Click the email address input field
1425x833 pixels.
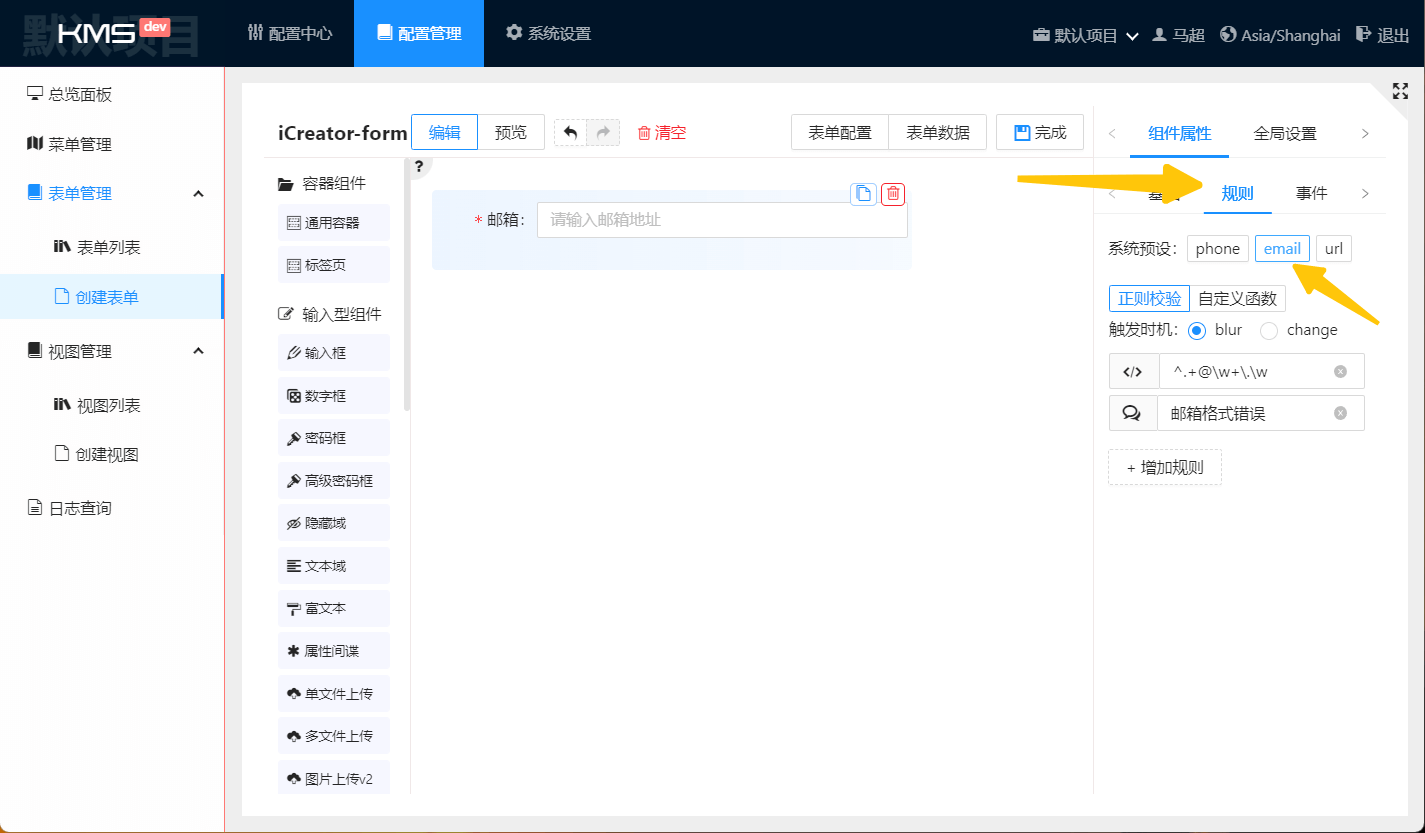[721, 220]
